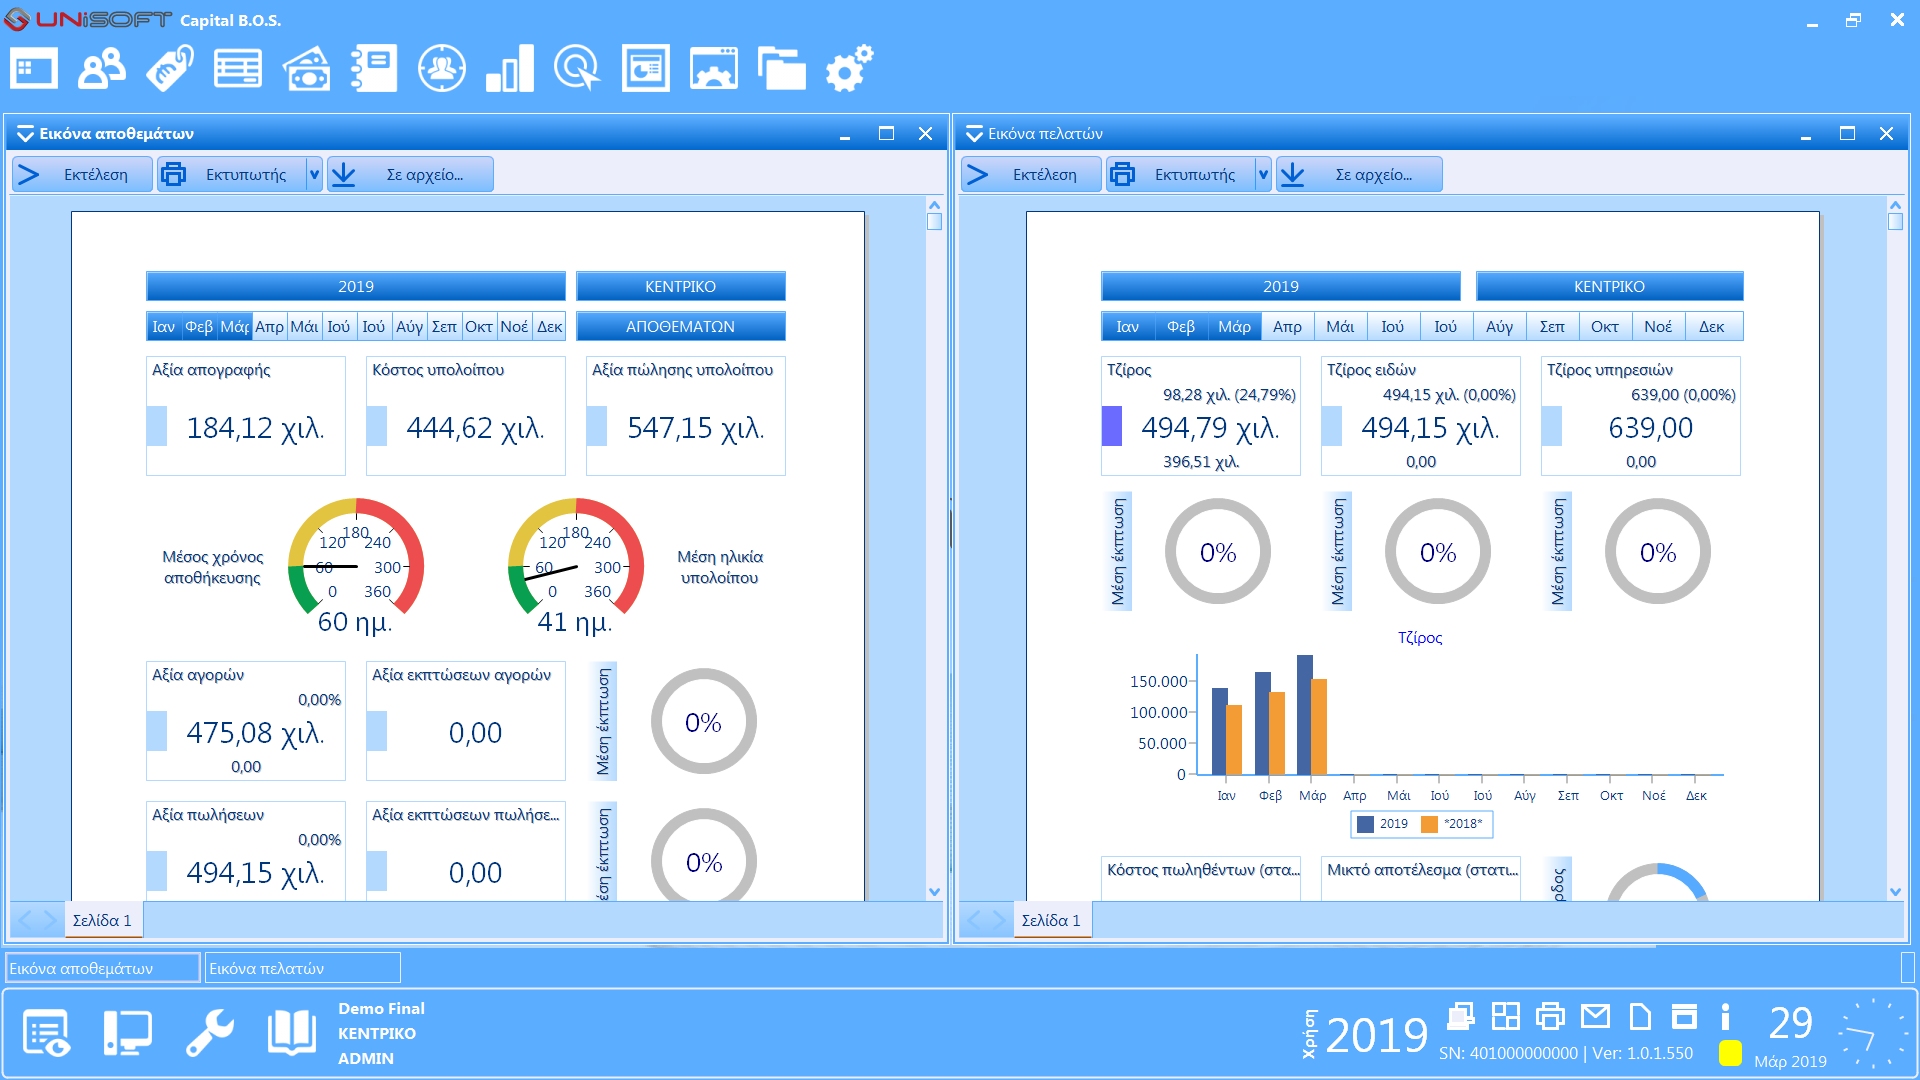Click the envelope mail icon in status area
The image size is (1920, 1080).
(1595, 1017)
